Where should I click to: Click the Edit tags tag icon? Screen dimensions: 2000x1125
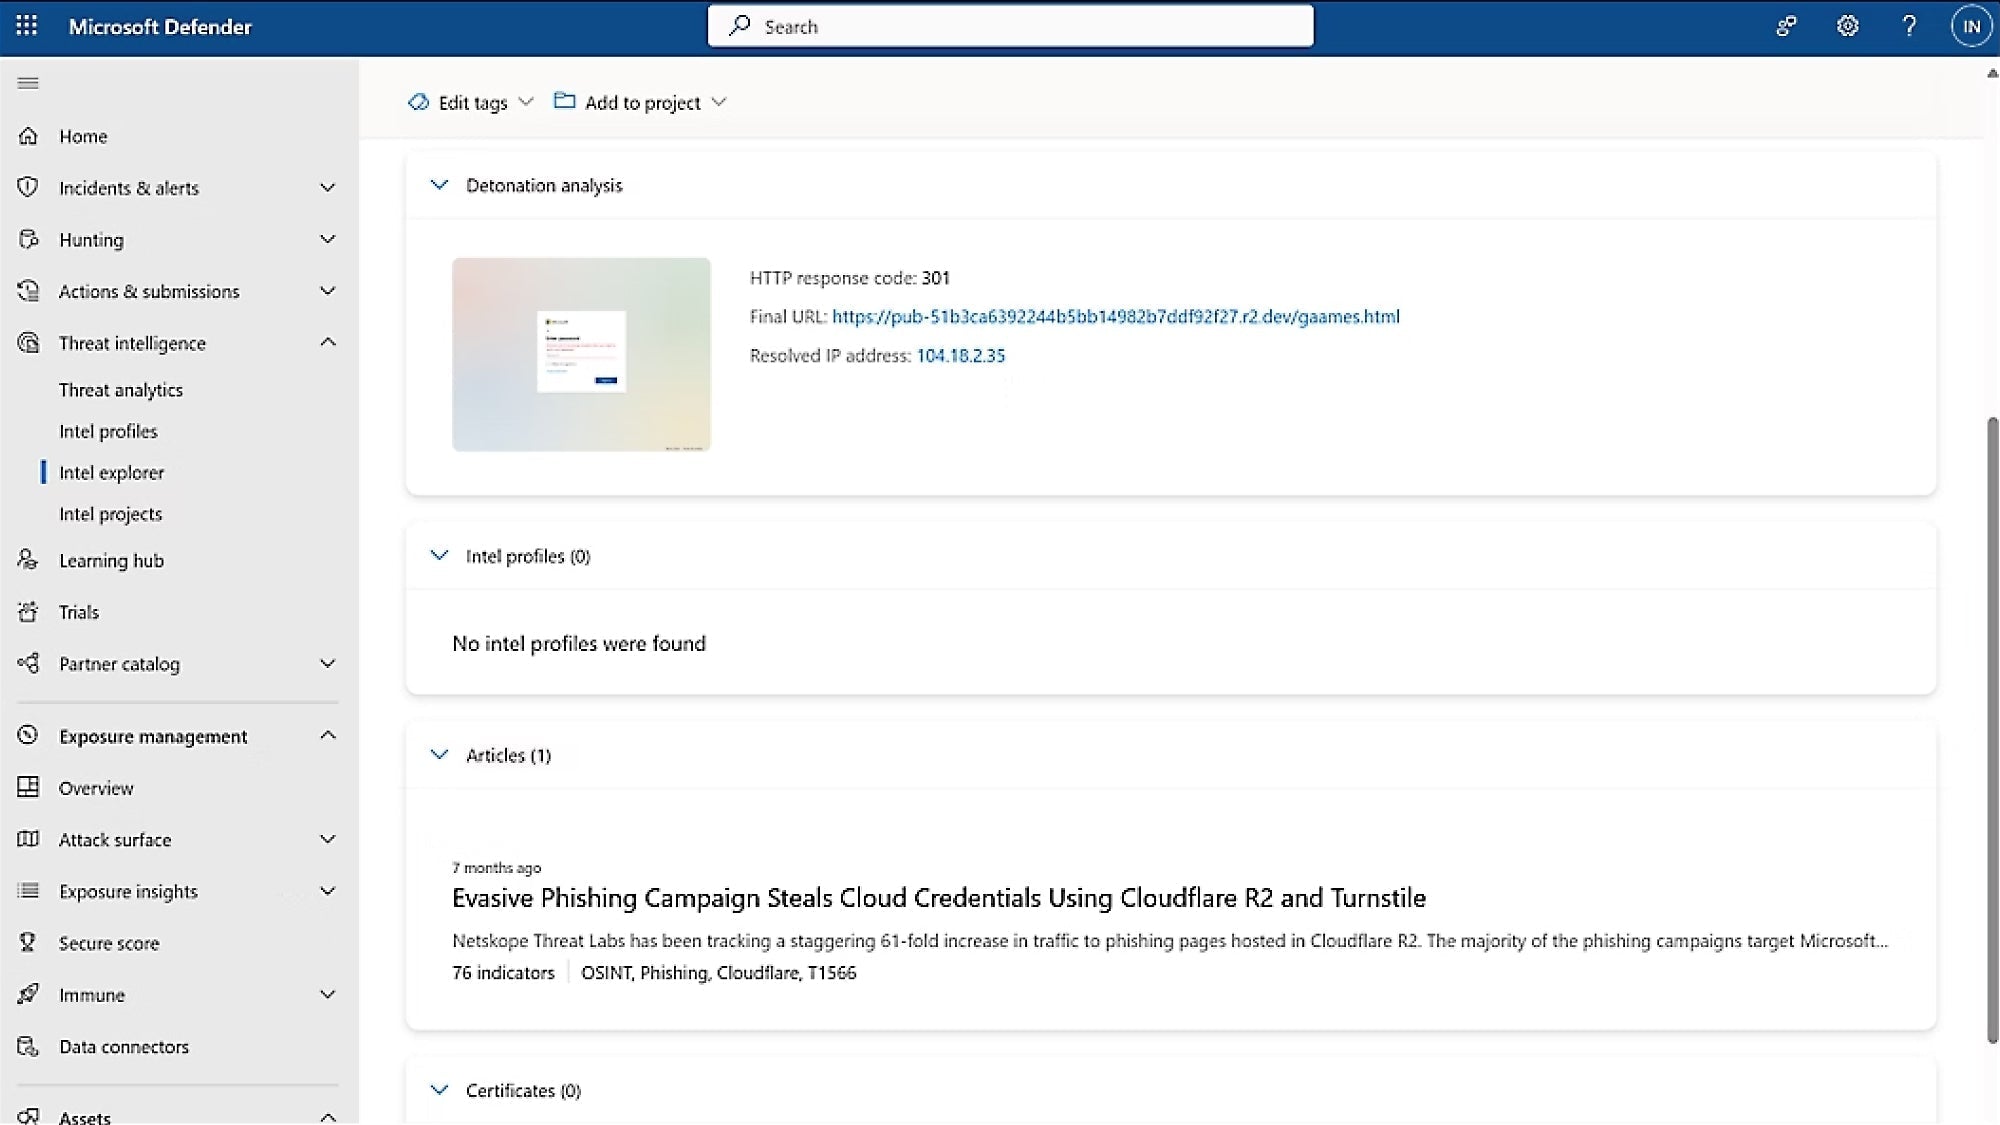coord(418,102)
